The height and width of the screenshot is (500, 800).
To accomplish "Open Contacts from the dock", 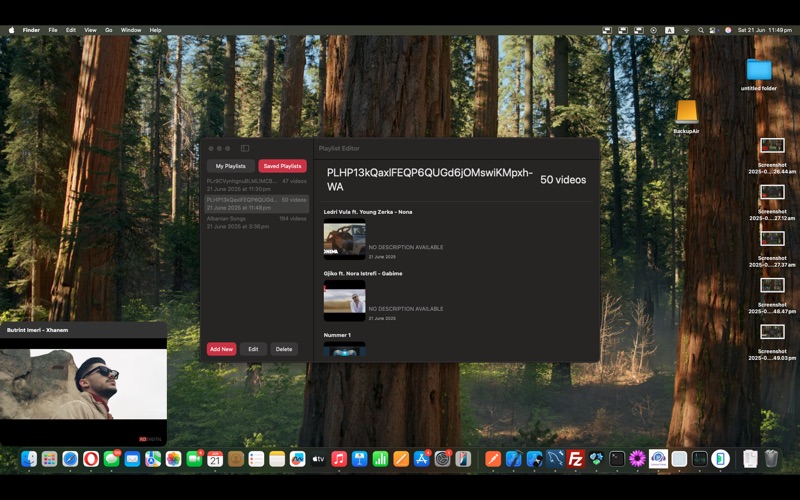I will [x=236, y=459].
